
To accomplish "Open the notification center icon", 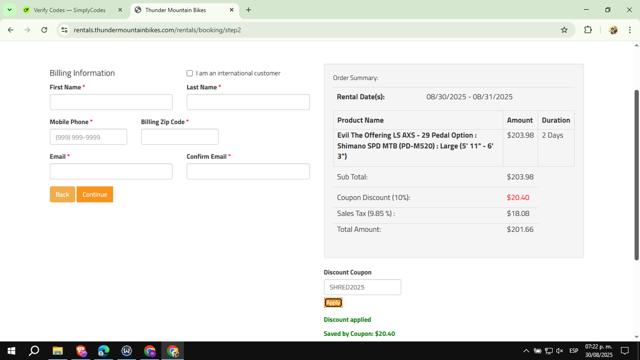I will click(625, 351).
